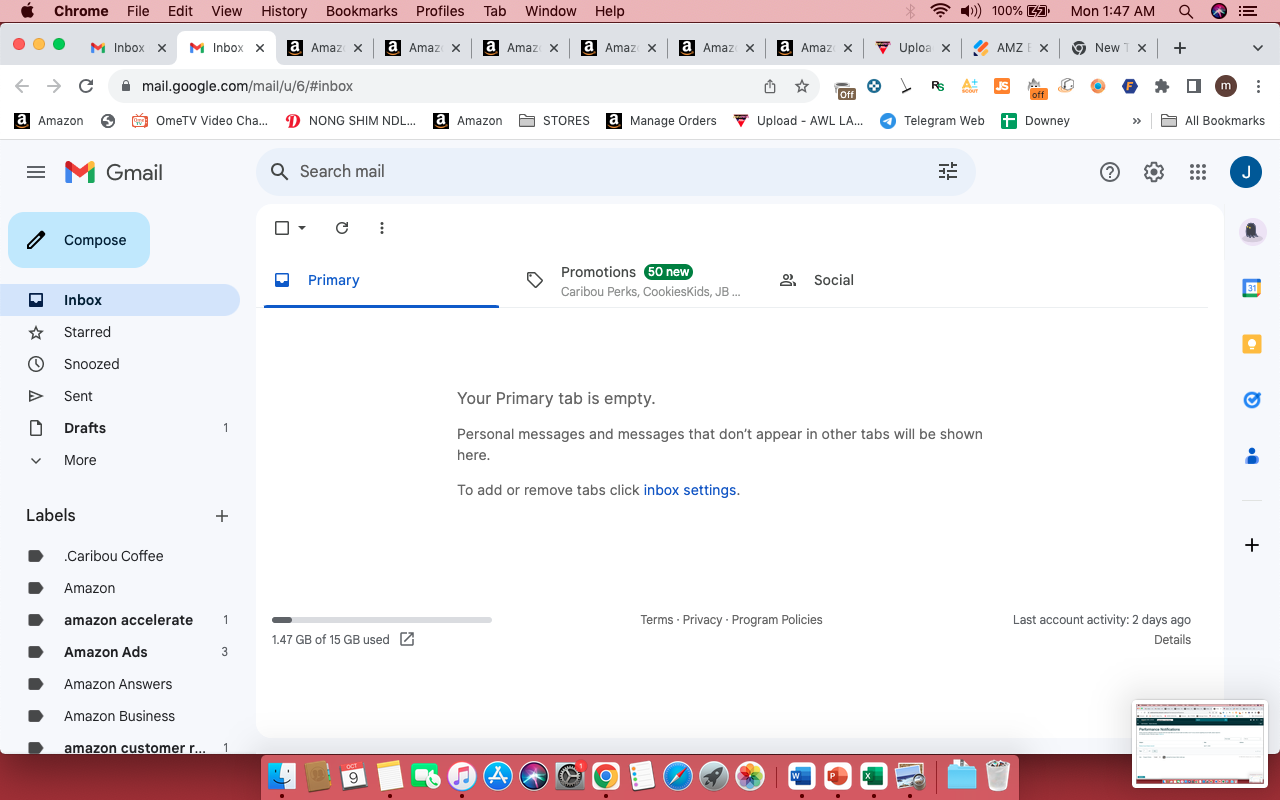Open Chrome Extensions puzzle icon
1280x800 pixels.
tap(1162, 86)
